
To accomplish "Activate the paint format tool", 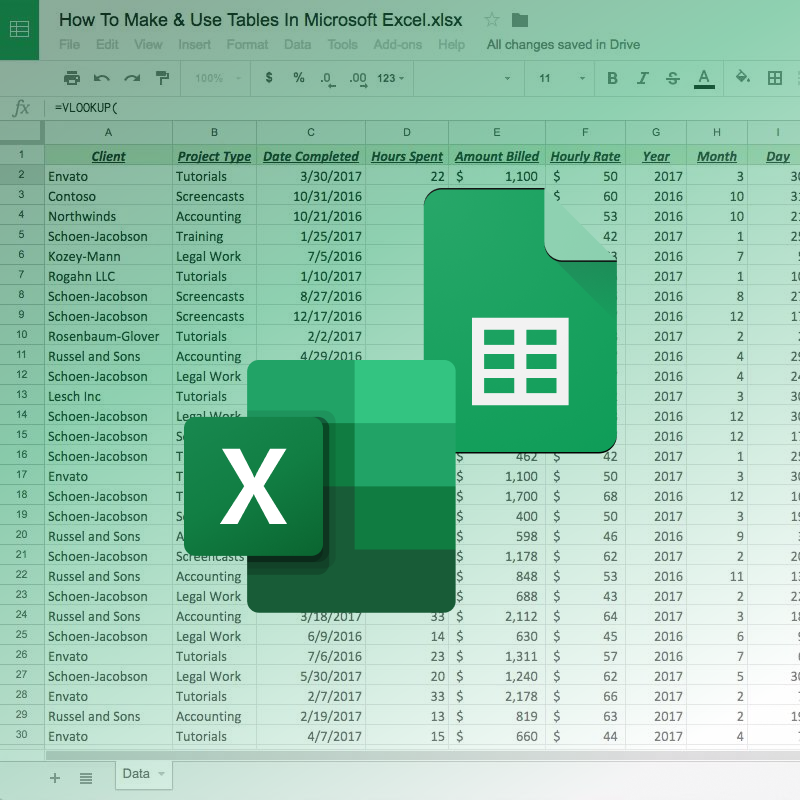I will 162,78.
